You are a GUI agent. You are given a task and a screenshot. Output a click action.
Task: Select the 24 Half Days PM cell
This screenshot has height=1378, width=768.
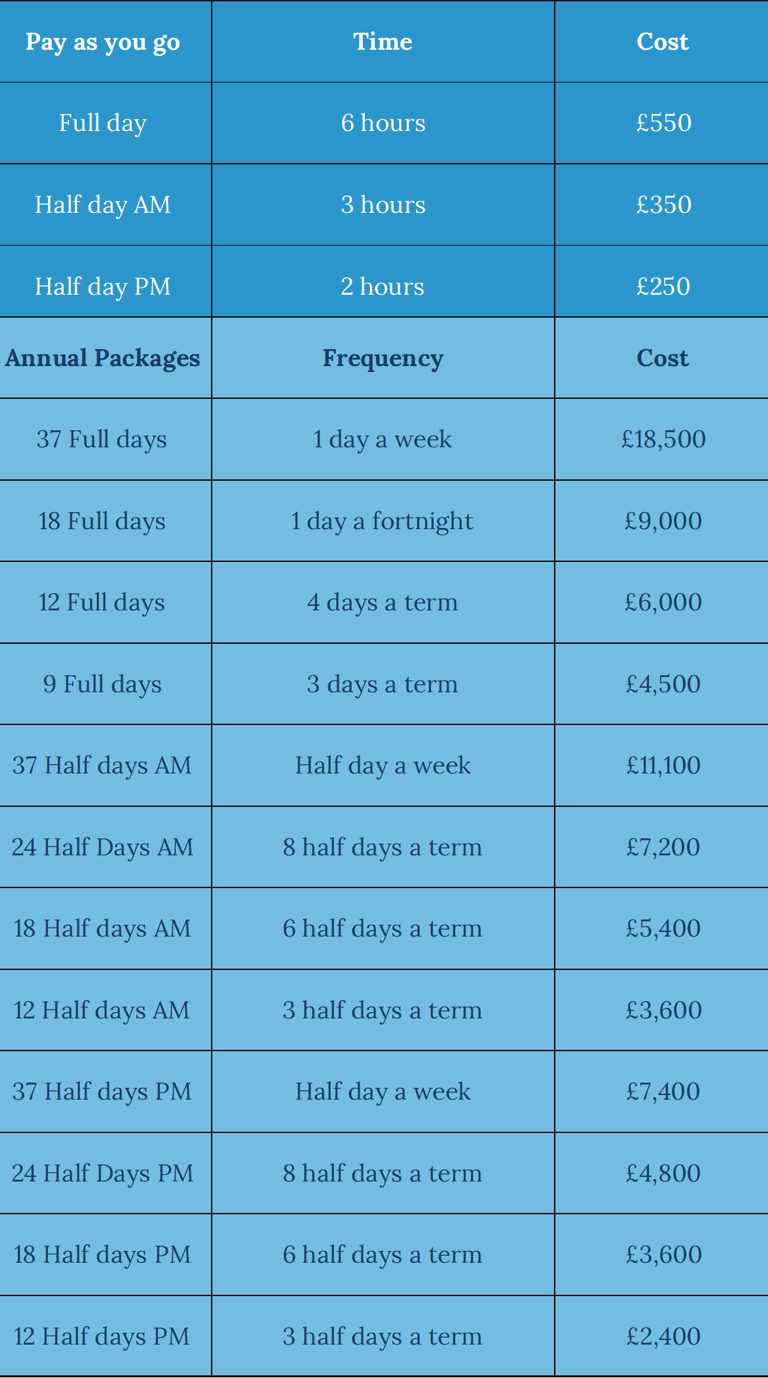105,1173
